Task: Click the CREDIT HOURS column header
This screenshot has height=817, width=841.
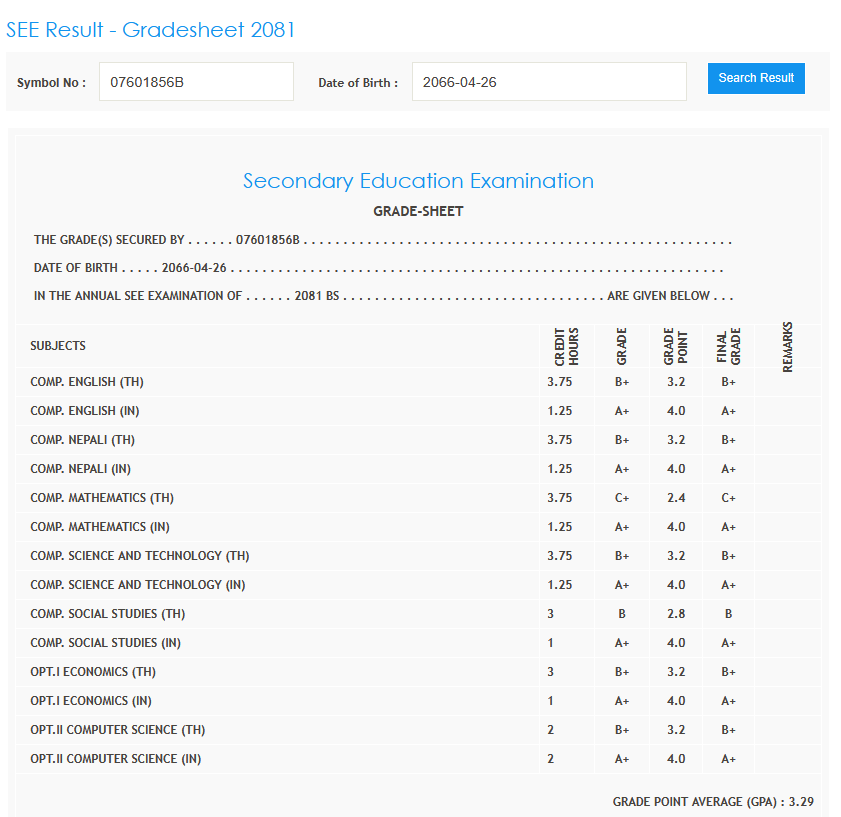Action: tap(566, 346)
